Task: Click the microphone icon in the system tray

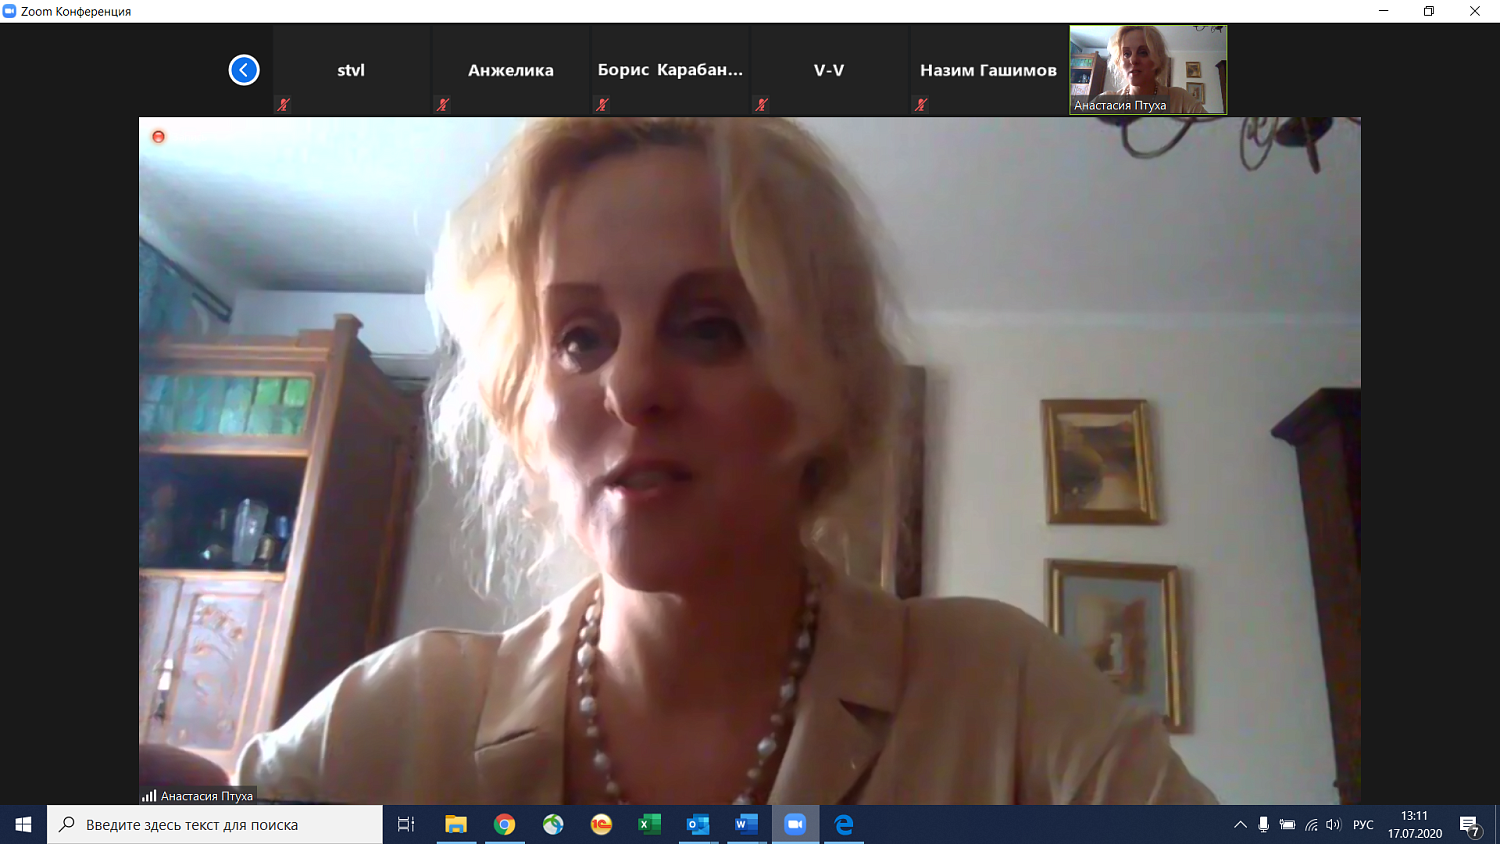Action: click(x=1264, y=825)
